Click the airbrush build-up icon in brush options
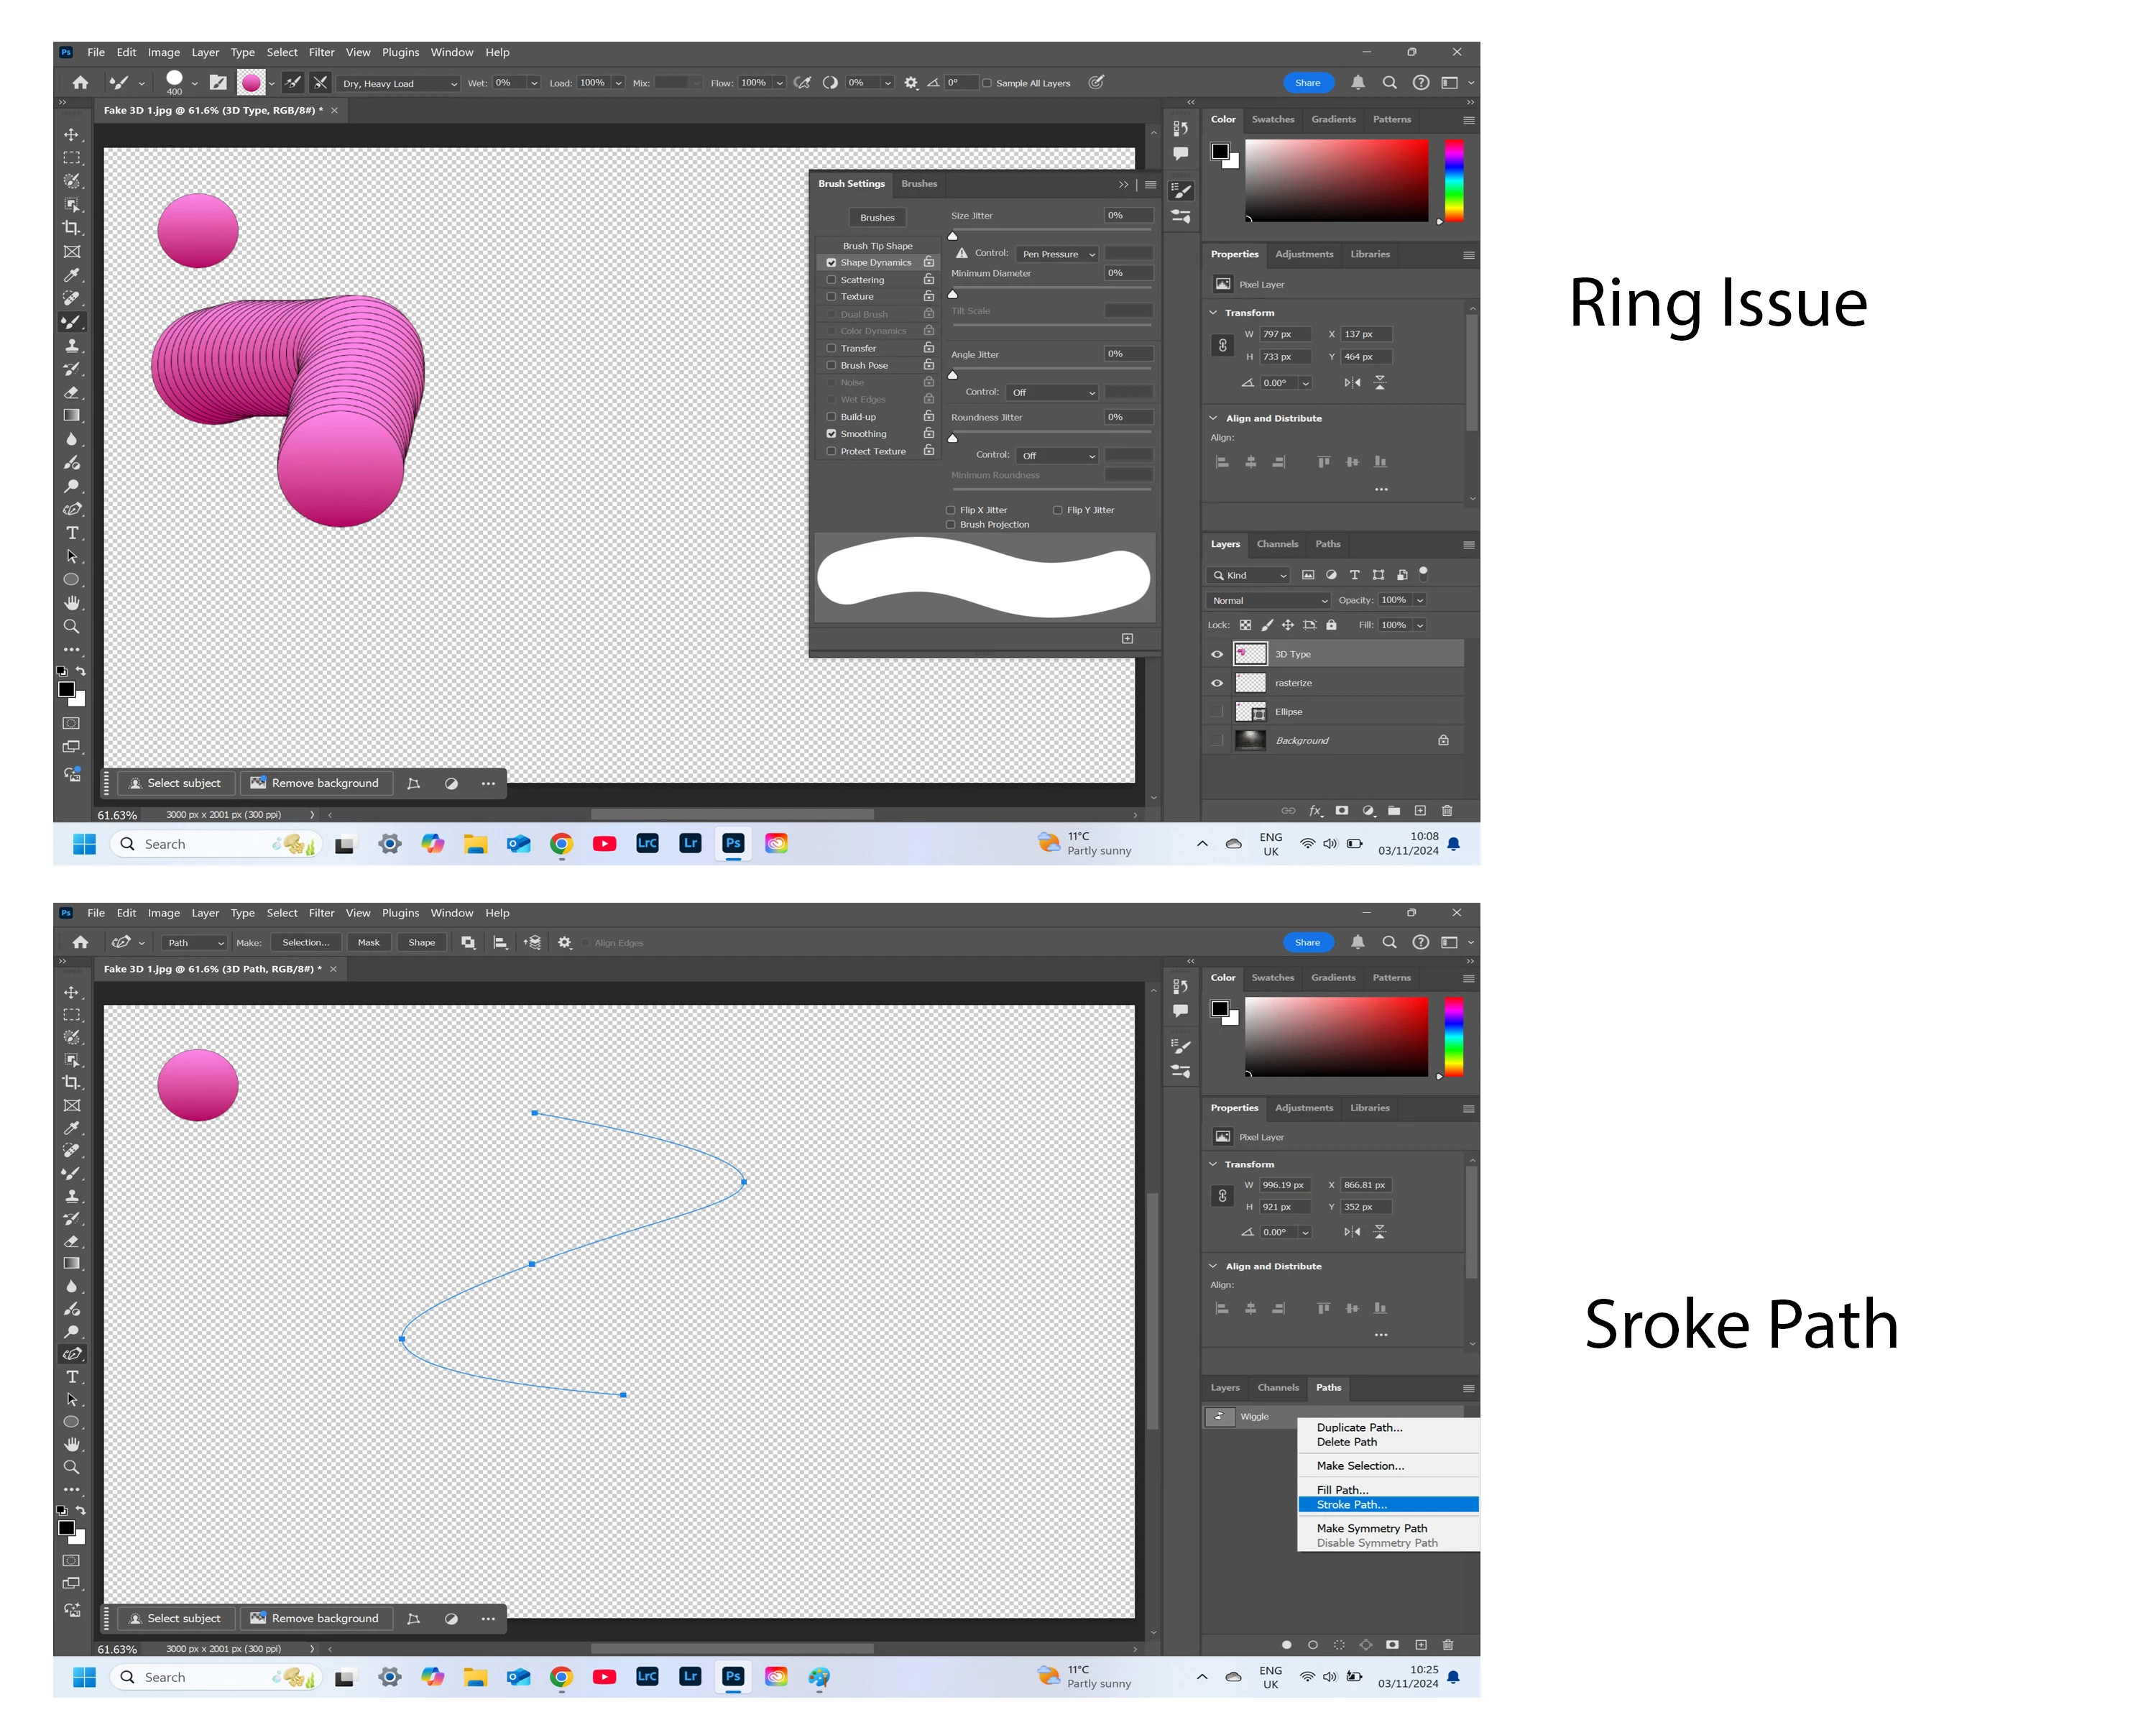The width and height of the screenshot is (2156, 1725). (x=802, y=83)
